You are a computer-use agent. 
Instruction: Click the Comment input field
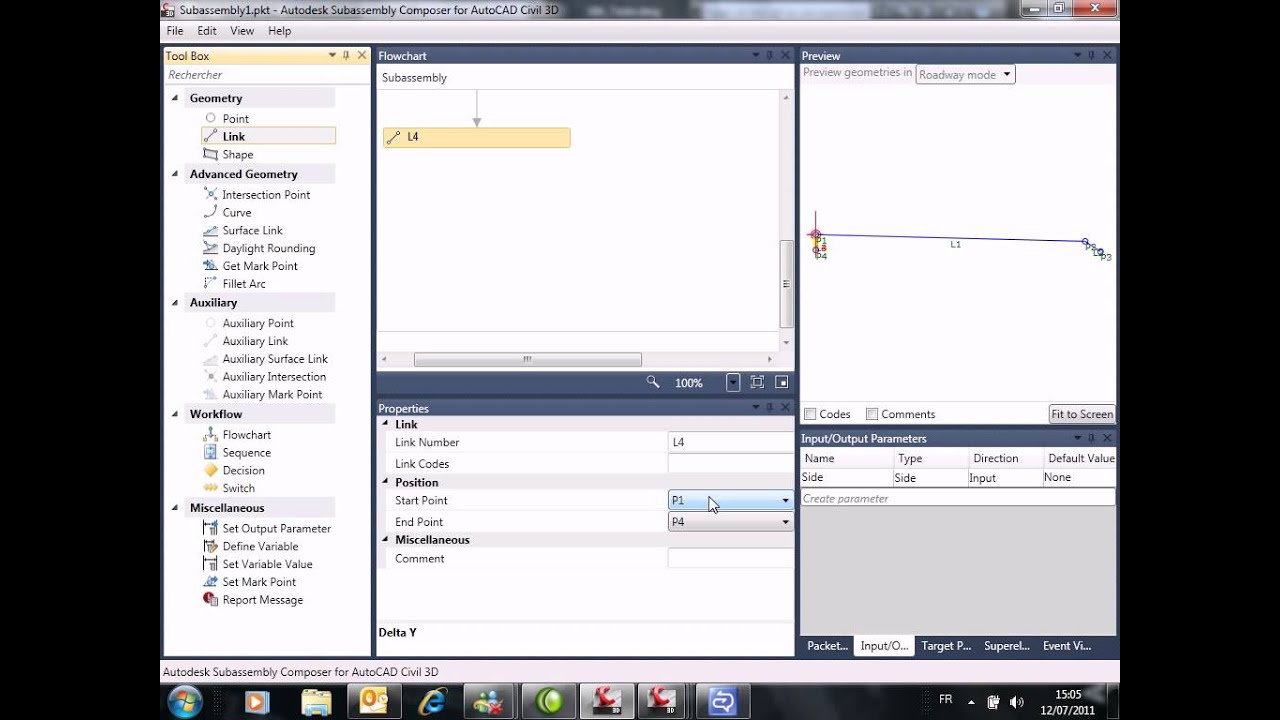click(x=730, y=559)
